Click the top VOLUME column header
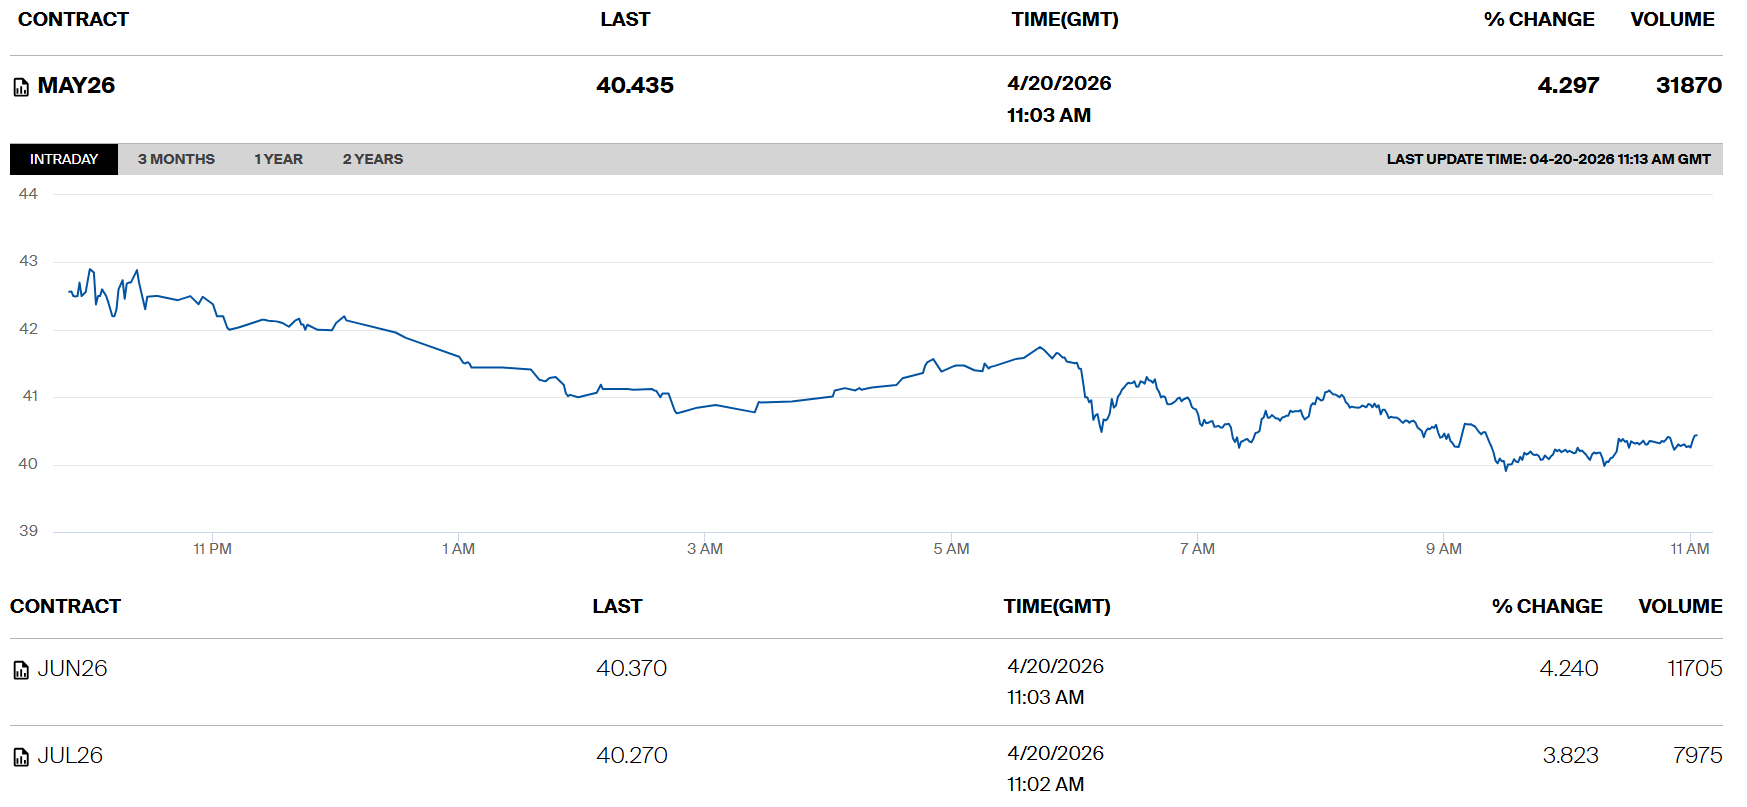1747x807 pixels. point(1672,20)
